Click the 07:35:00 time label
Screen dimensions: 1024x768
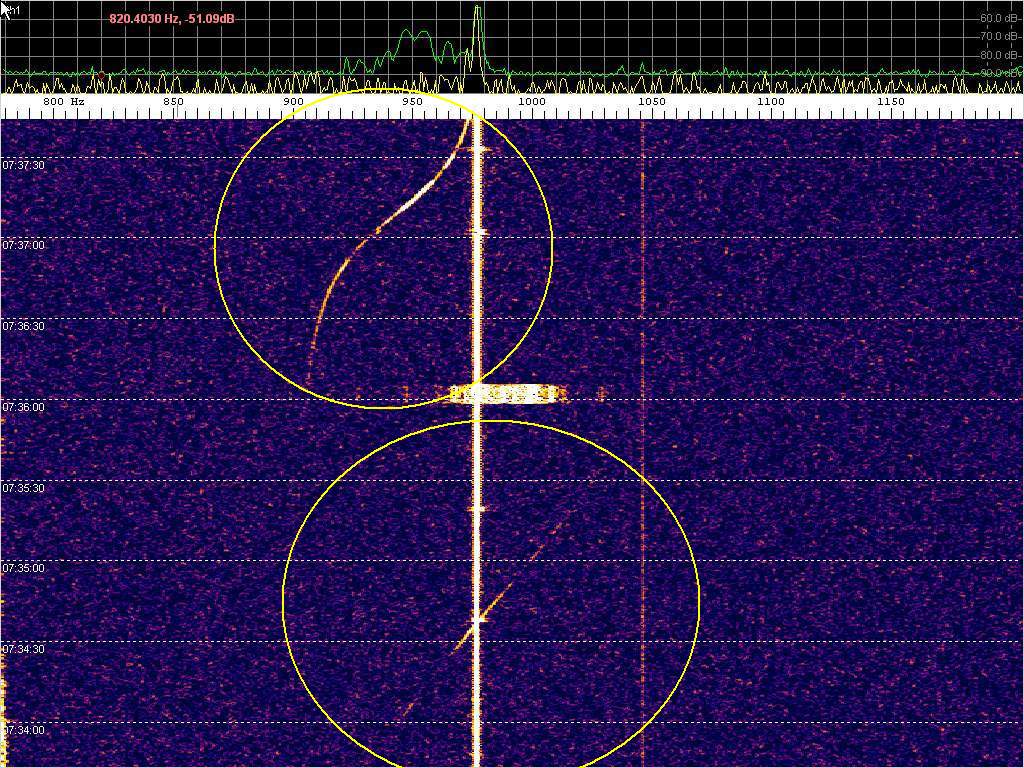click(23, 568)
